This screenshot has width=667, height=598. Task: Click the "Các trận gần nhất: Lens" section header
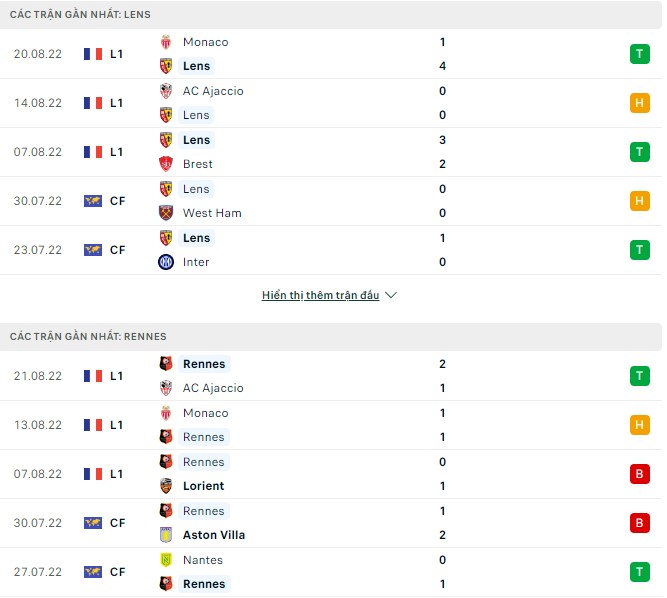pyautogui.click(x=80, y=15)
